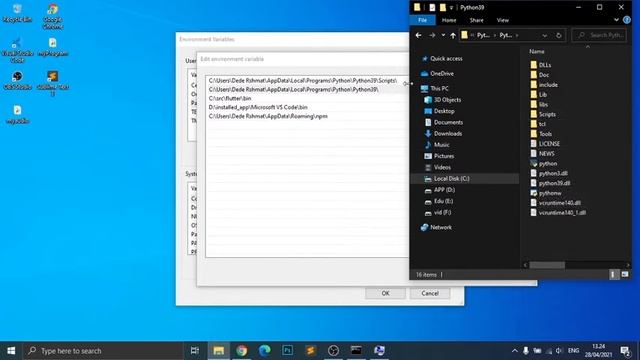The image size is (640, 360).
Task: Select the Microsoft VS Code\bin path entry
Action: pos(258,107)
